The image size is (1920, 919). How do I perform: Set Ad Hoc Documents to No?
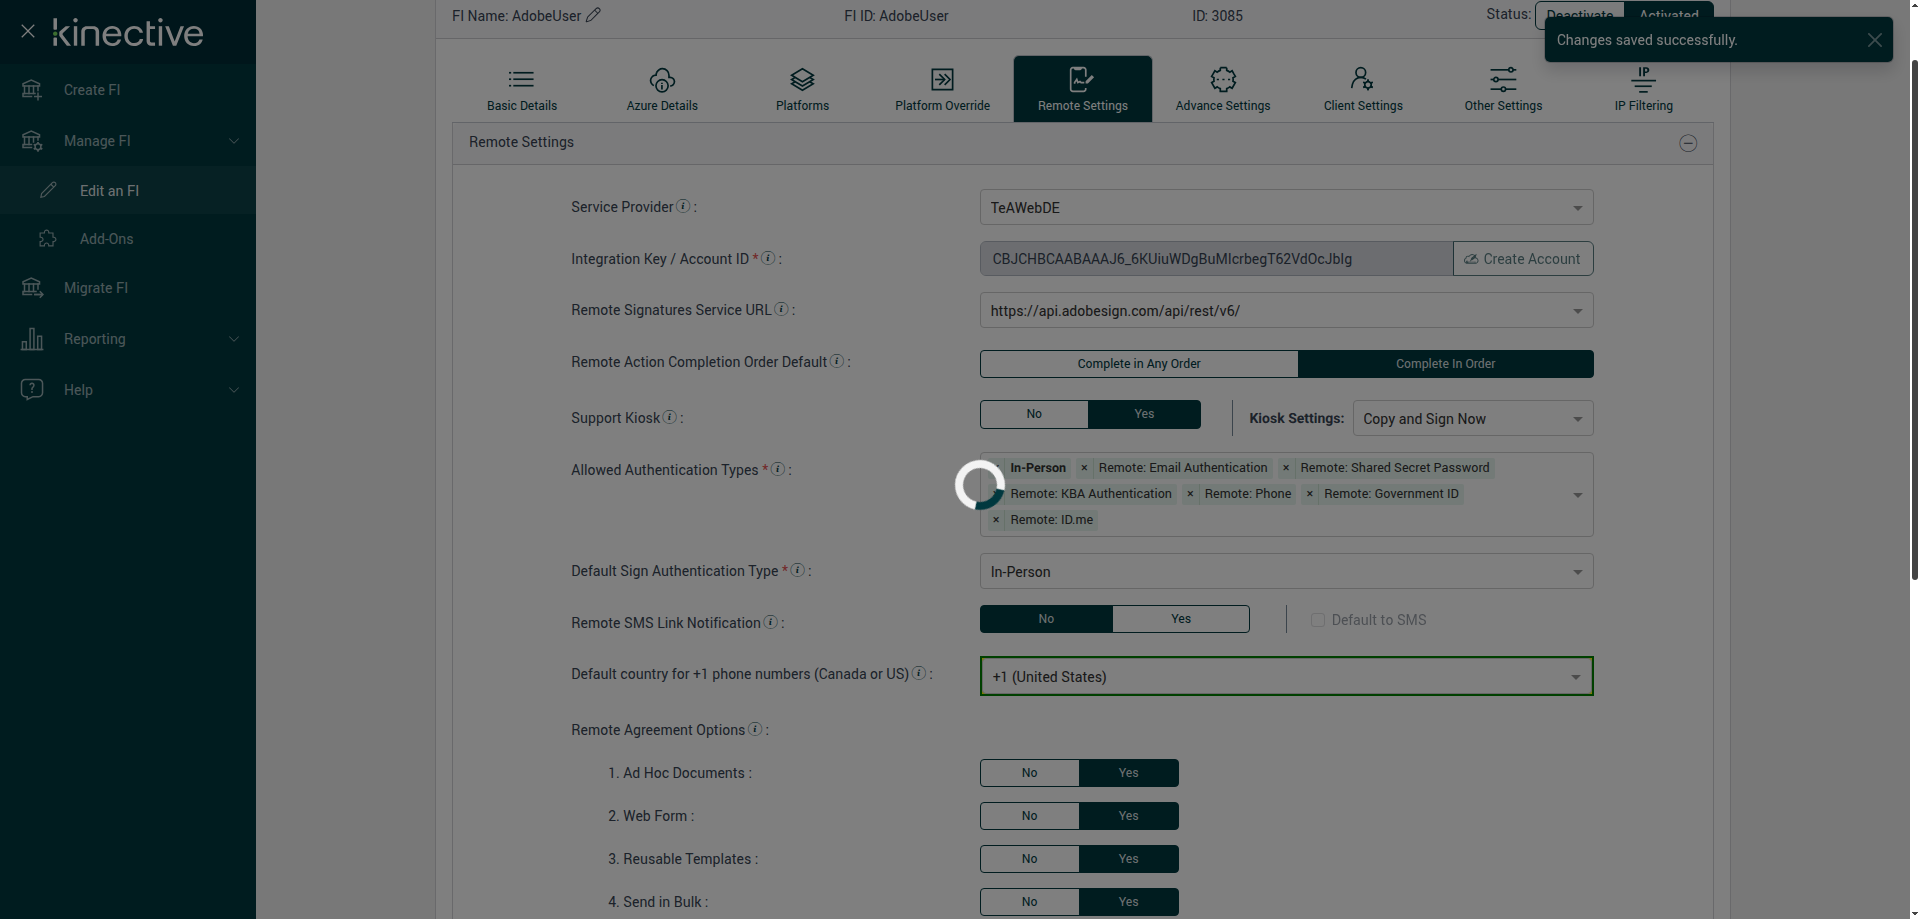click(1029, 773)
